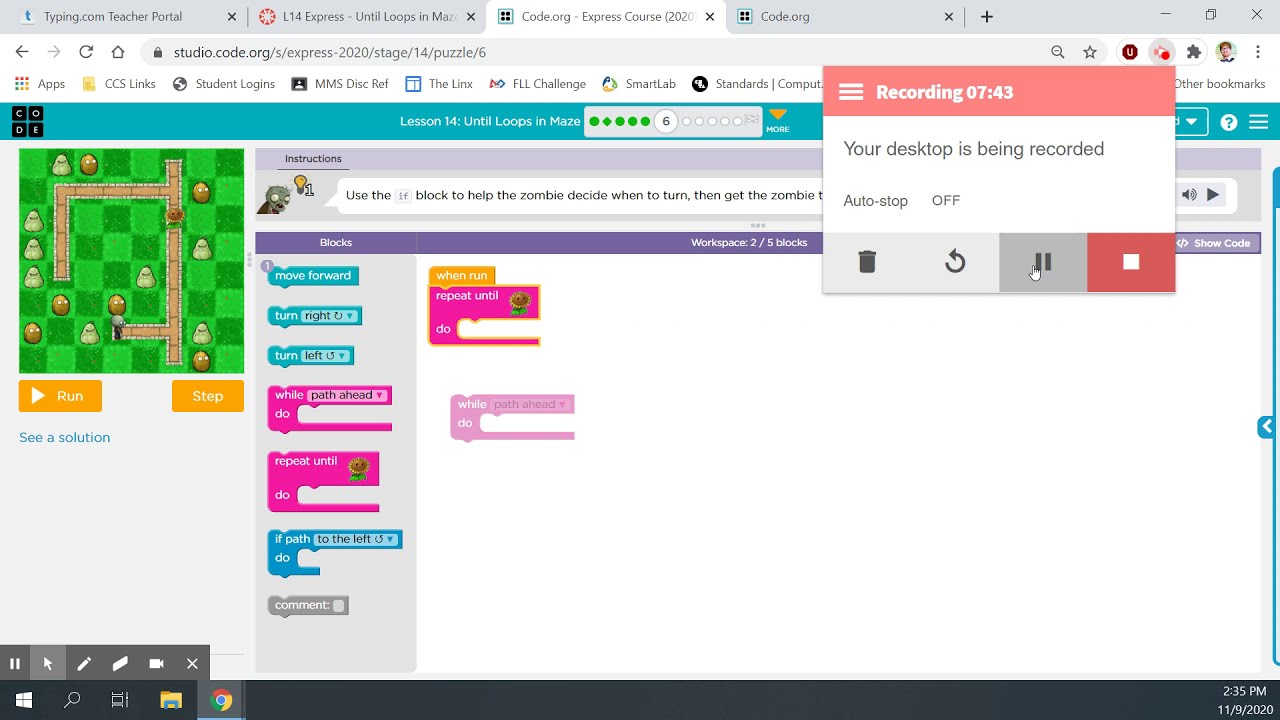
Task: Switch to the last Code.org tab
Action: (x=845, y=16)
